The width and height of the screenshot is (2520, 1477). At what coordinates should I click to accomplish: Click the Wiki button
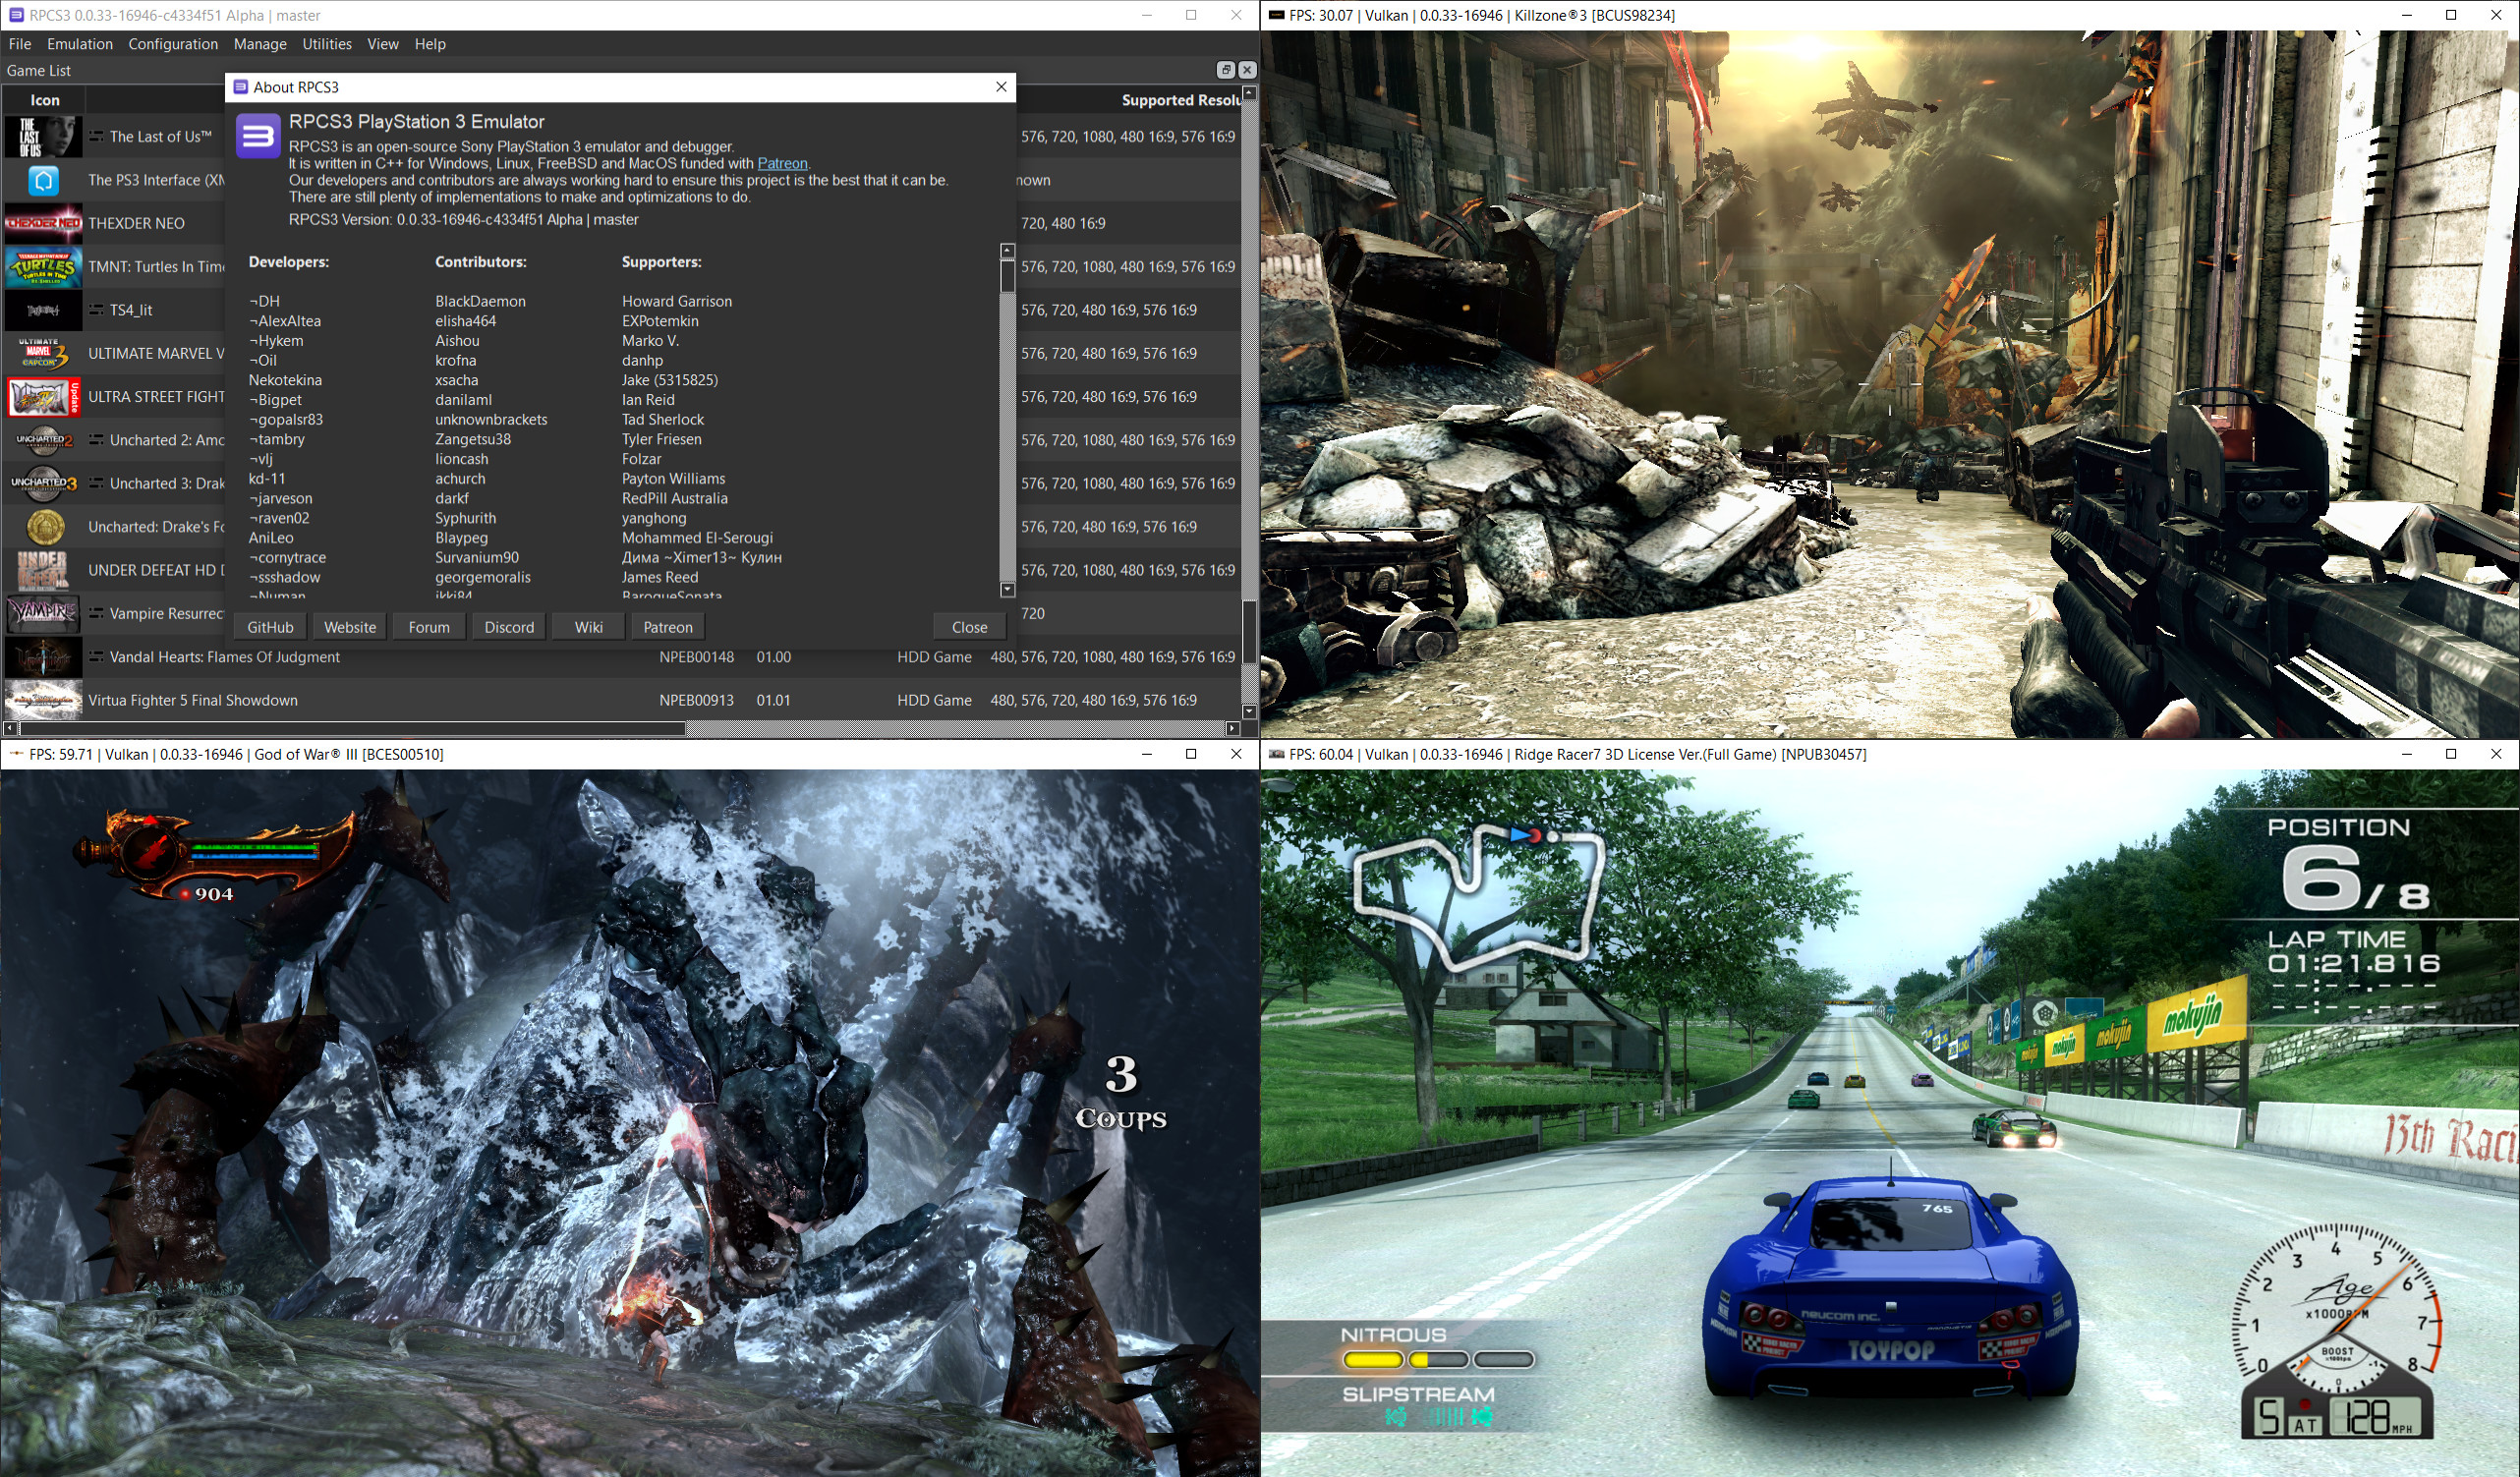tap(589, 627)
